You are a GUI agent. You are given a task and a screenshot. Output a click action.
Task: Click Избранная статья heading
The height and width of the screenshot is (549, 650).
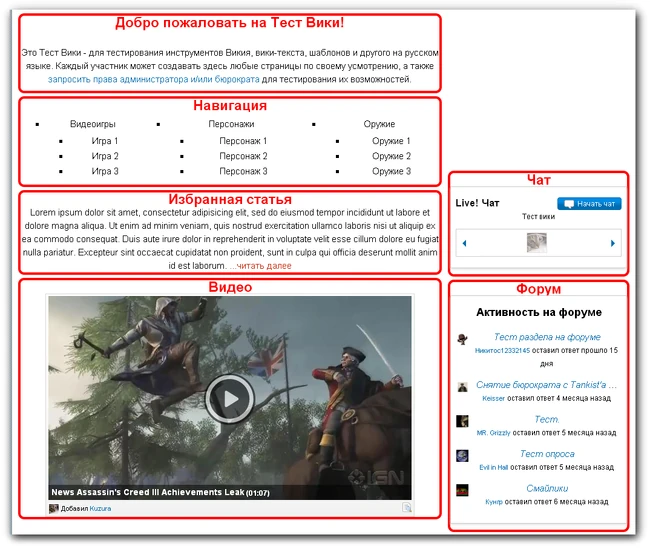230,199
